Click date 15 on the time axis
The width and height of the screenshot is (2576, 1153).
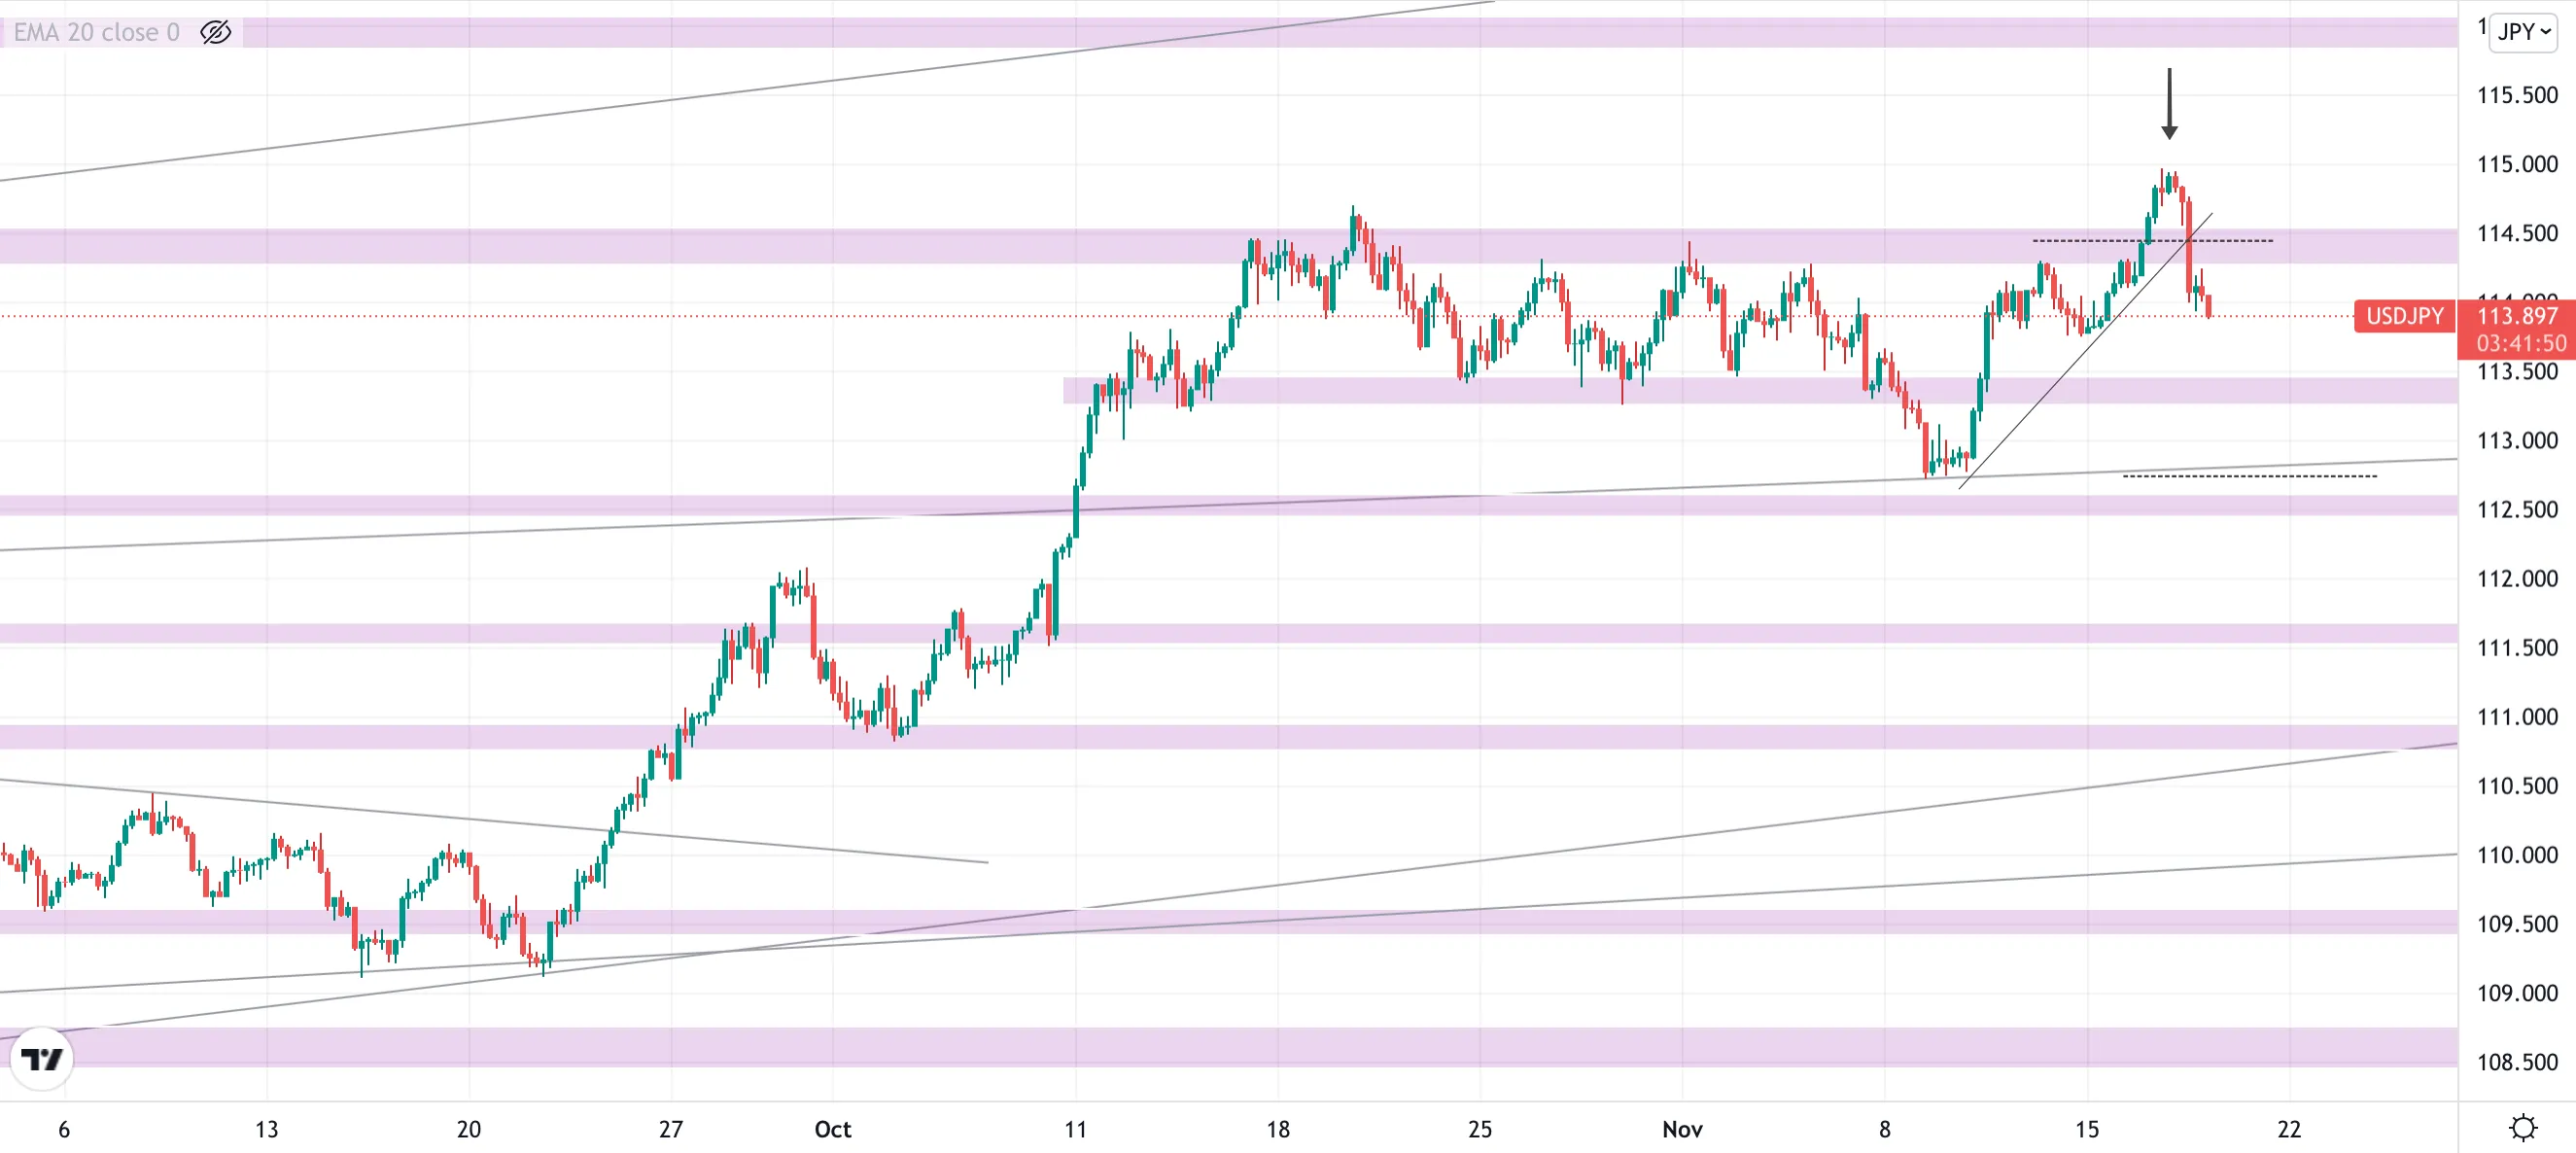click(2087, 1129)
